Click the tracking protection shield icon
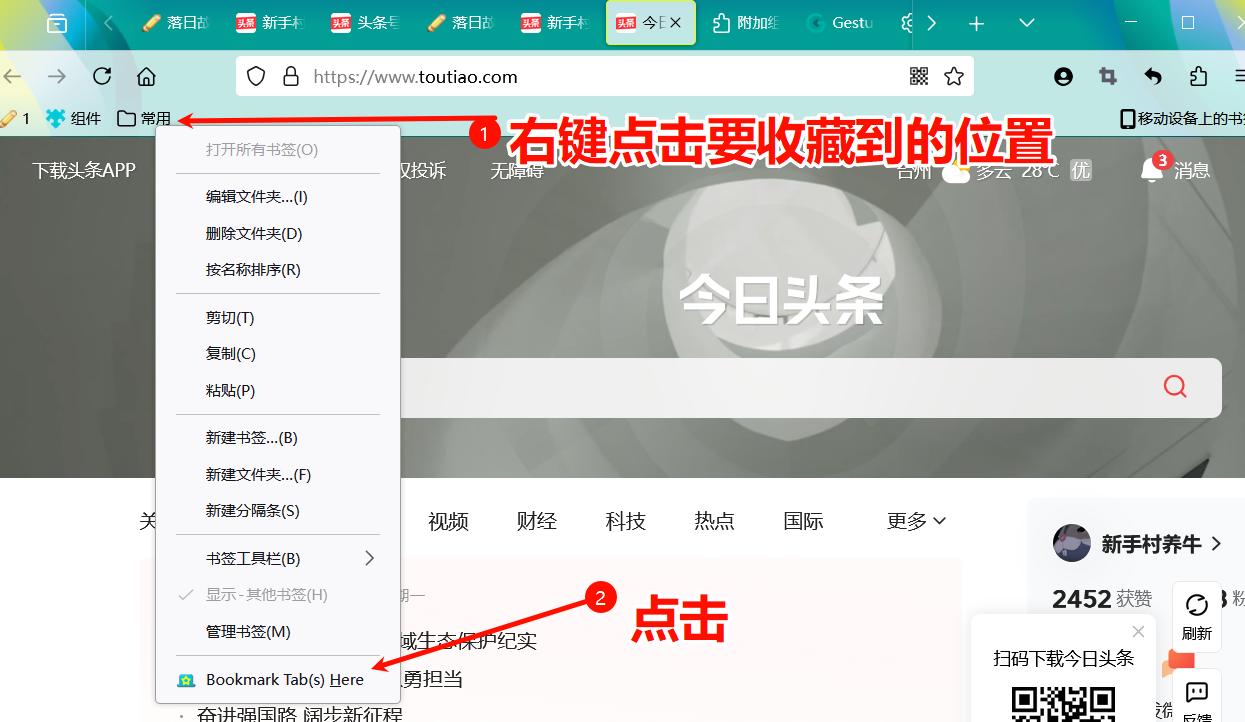Viewport: 1245px width, 722px height. 256,77
